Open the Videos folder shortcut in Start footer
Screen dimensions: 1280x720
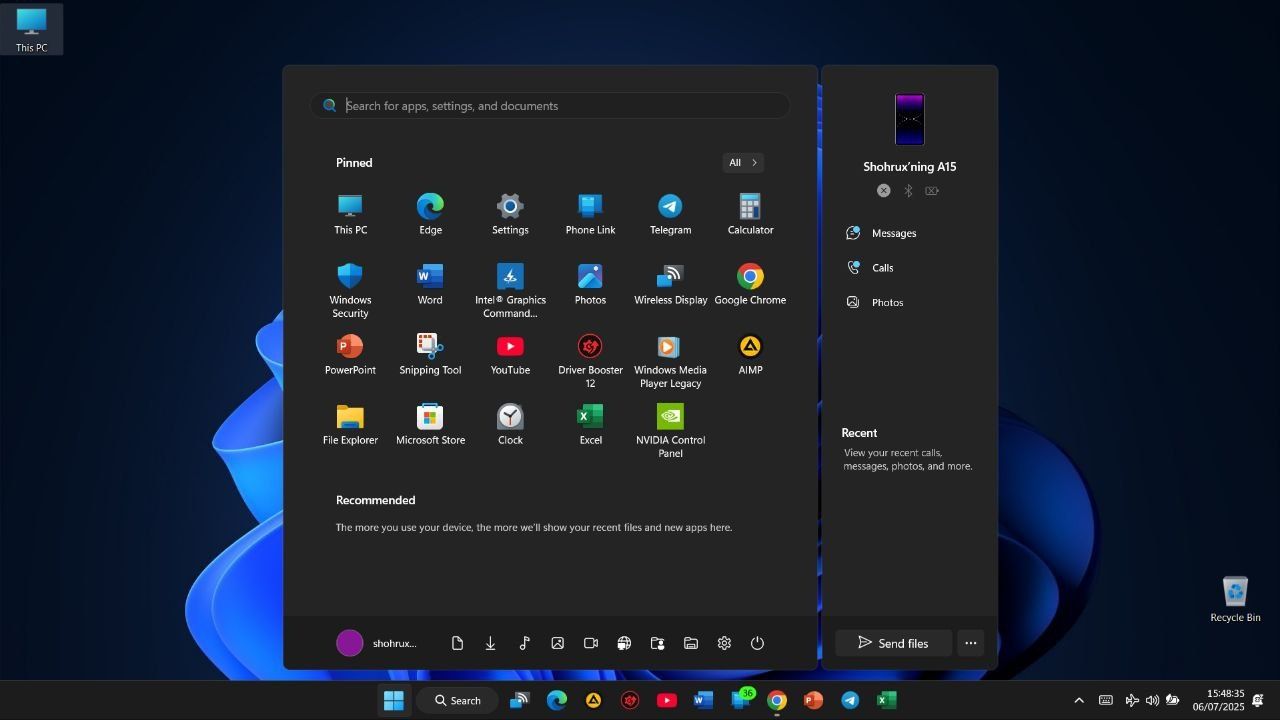591,643
